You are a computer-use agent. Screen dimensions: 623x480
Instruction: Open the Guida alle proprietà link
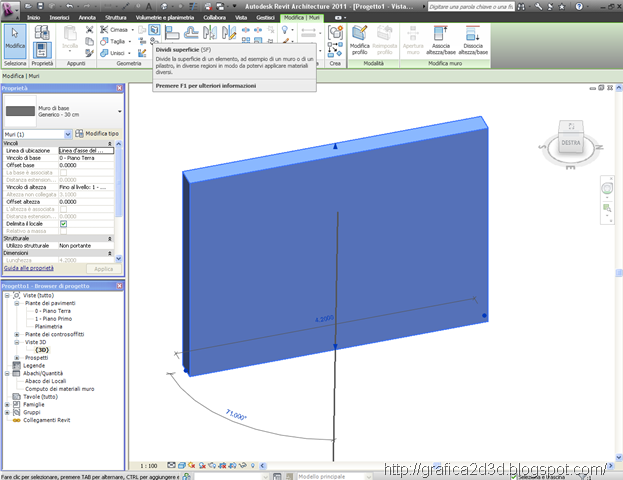tap(29, 268)
